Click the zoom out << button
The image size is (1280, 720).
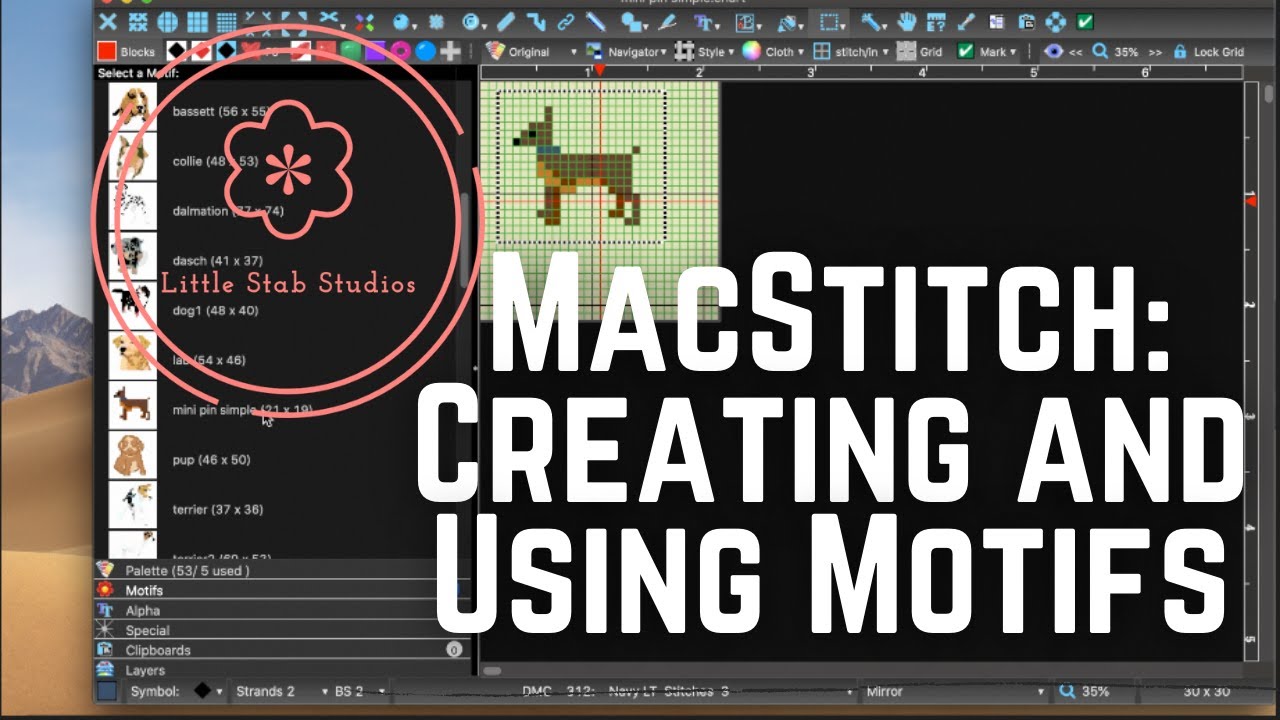(x=1075, y=52)
